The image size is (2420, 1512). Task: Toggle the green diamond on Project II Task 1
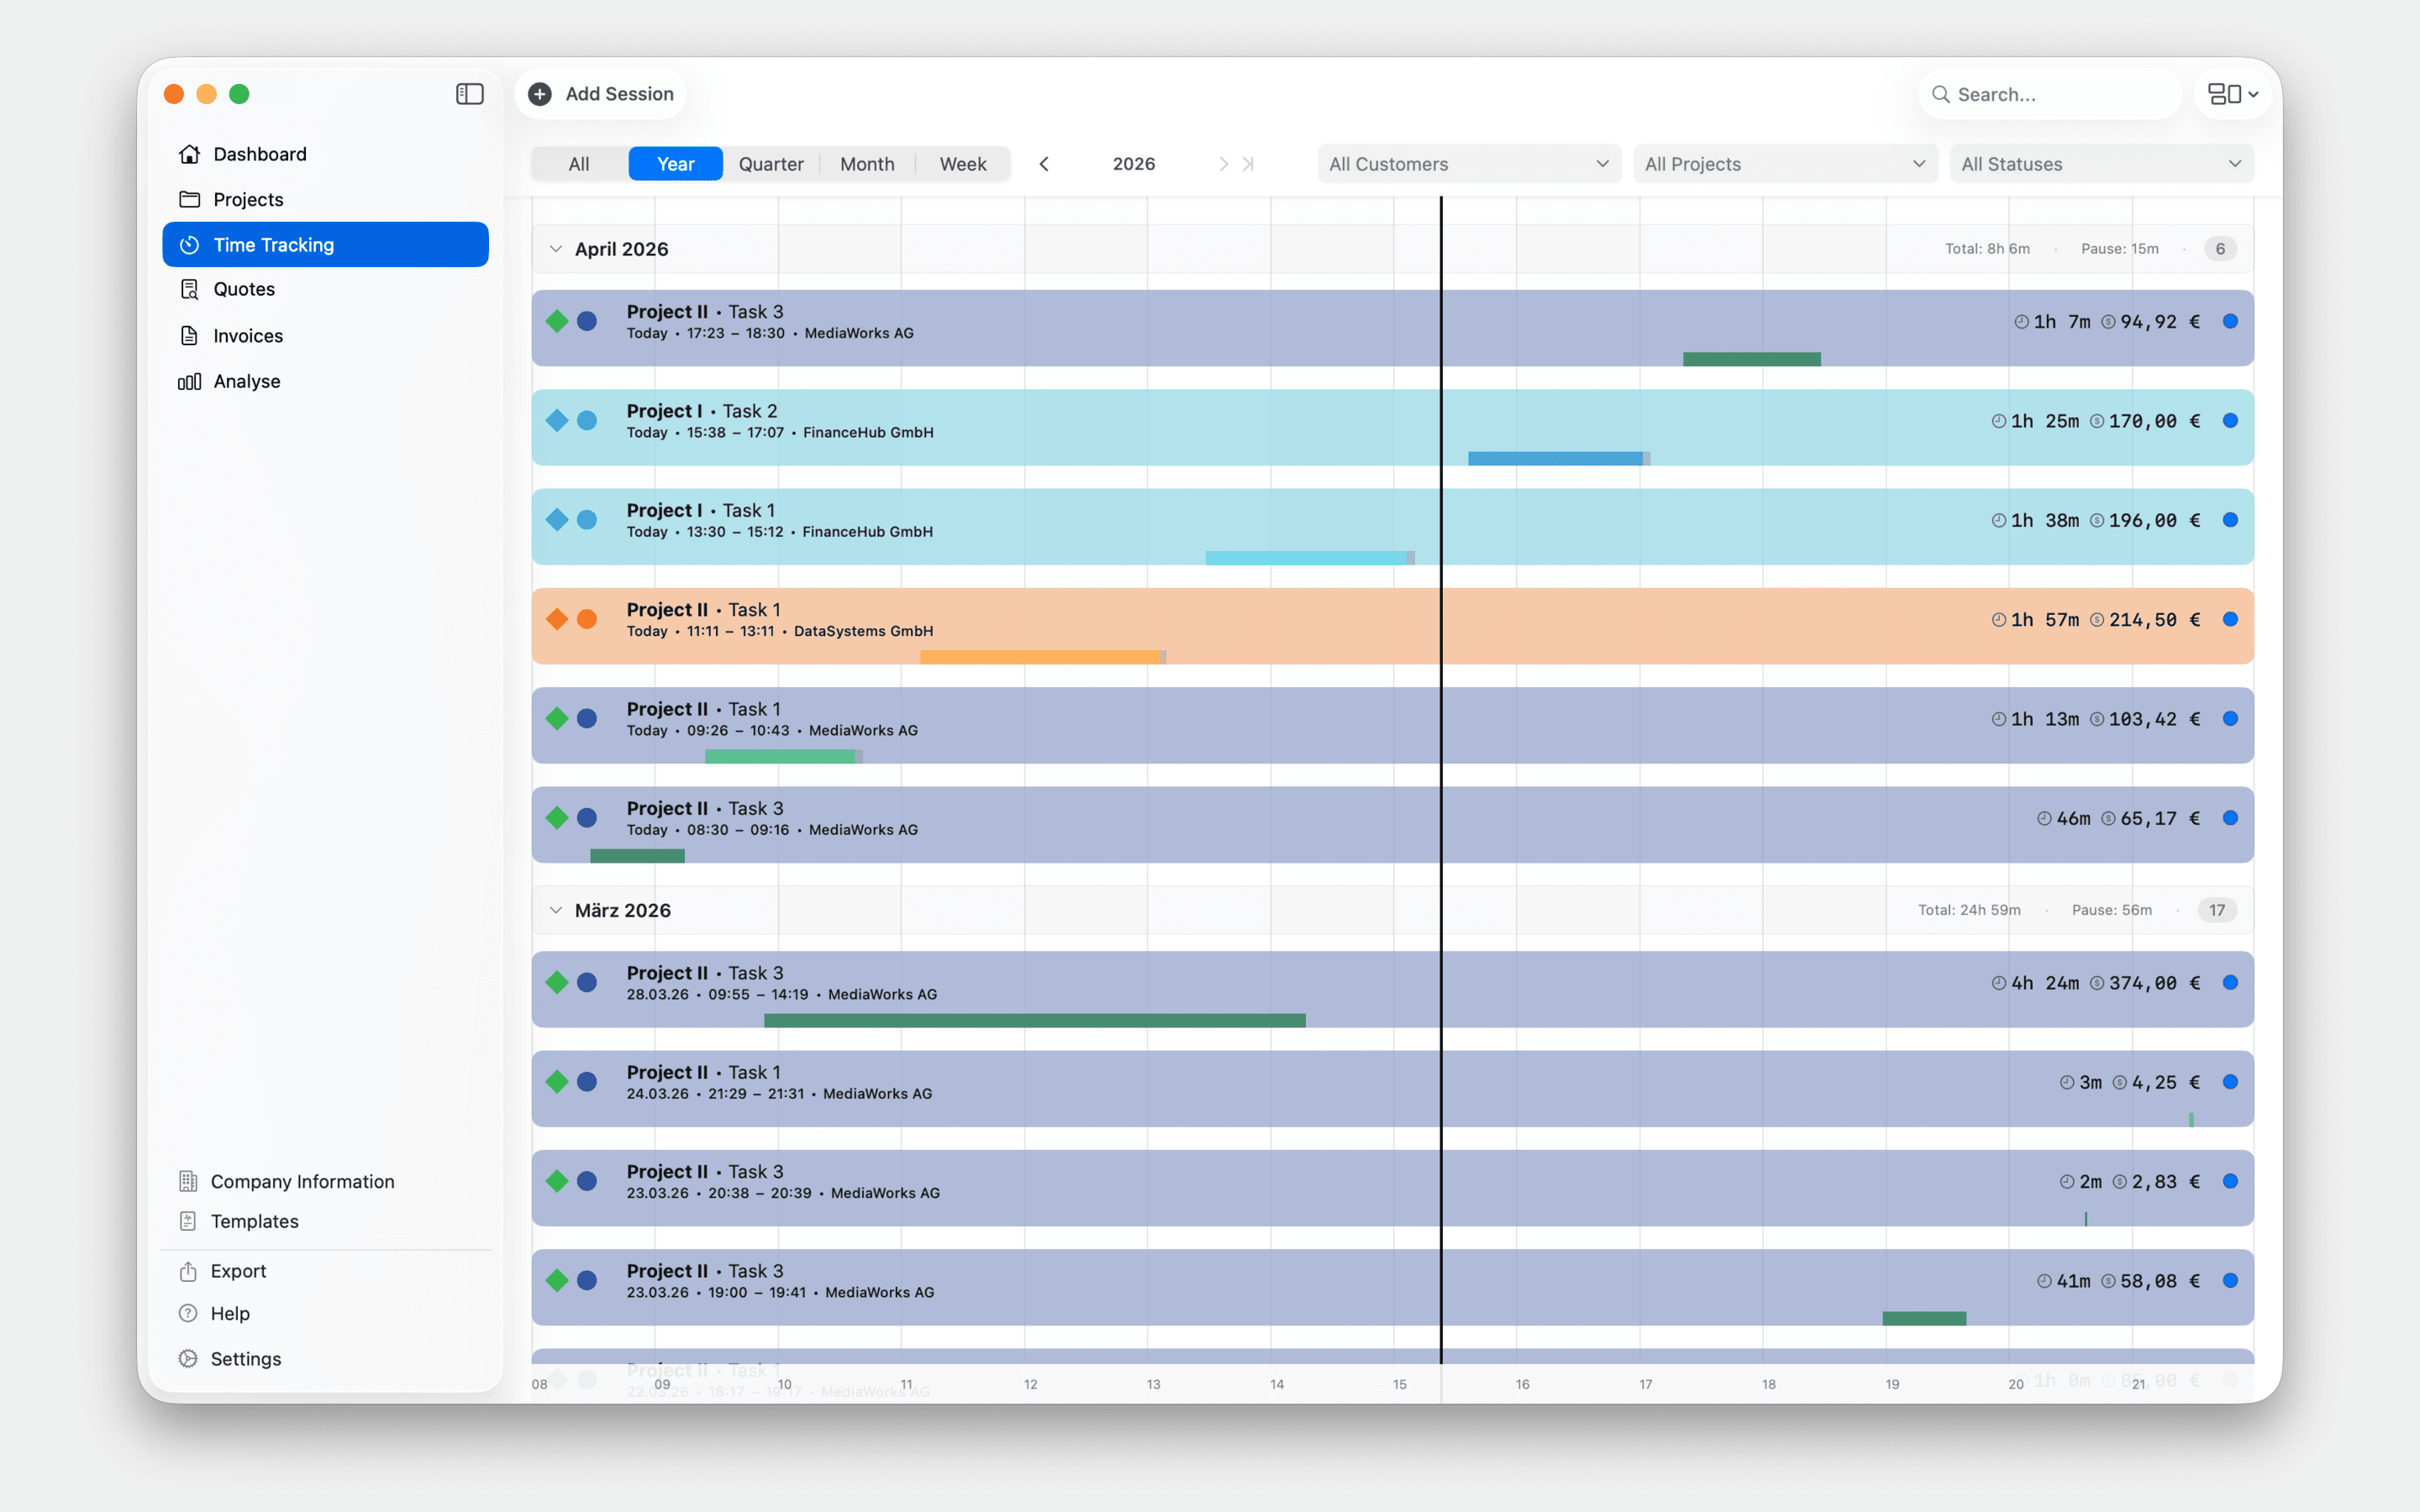pyautogui.click(x=557, y=718)
